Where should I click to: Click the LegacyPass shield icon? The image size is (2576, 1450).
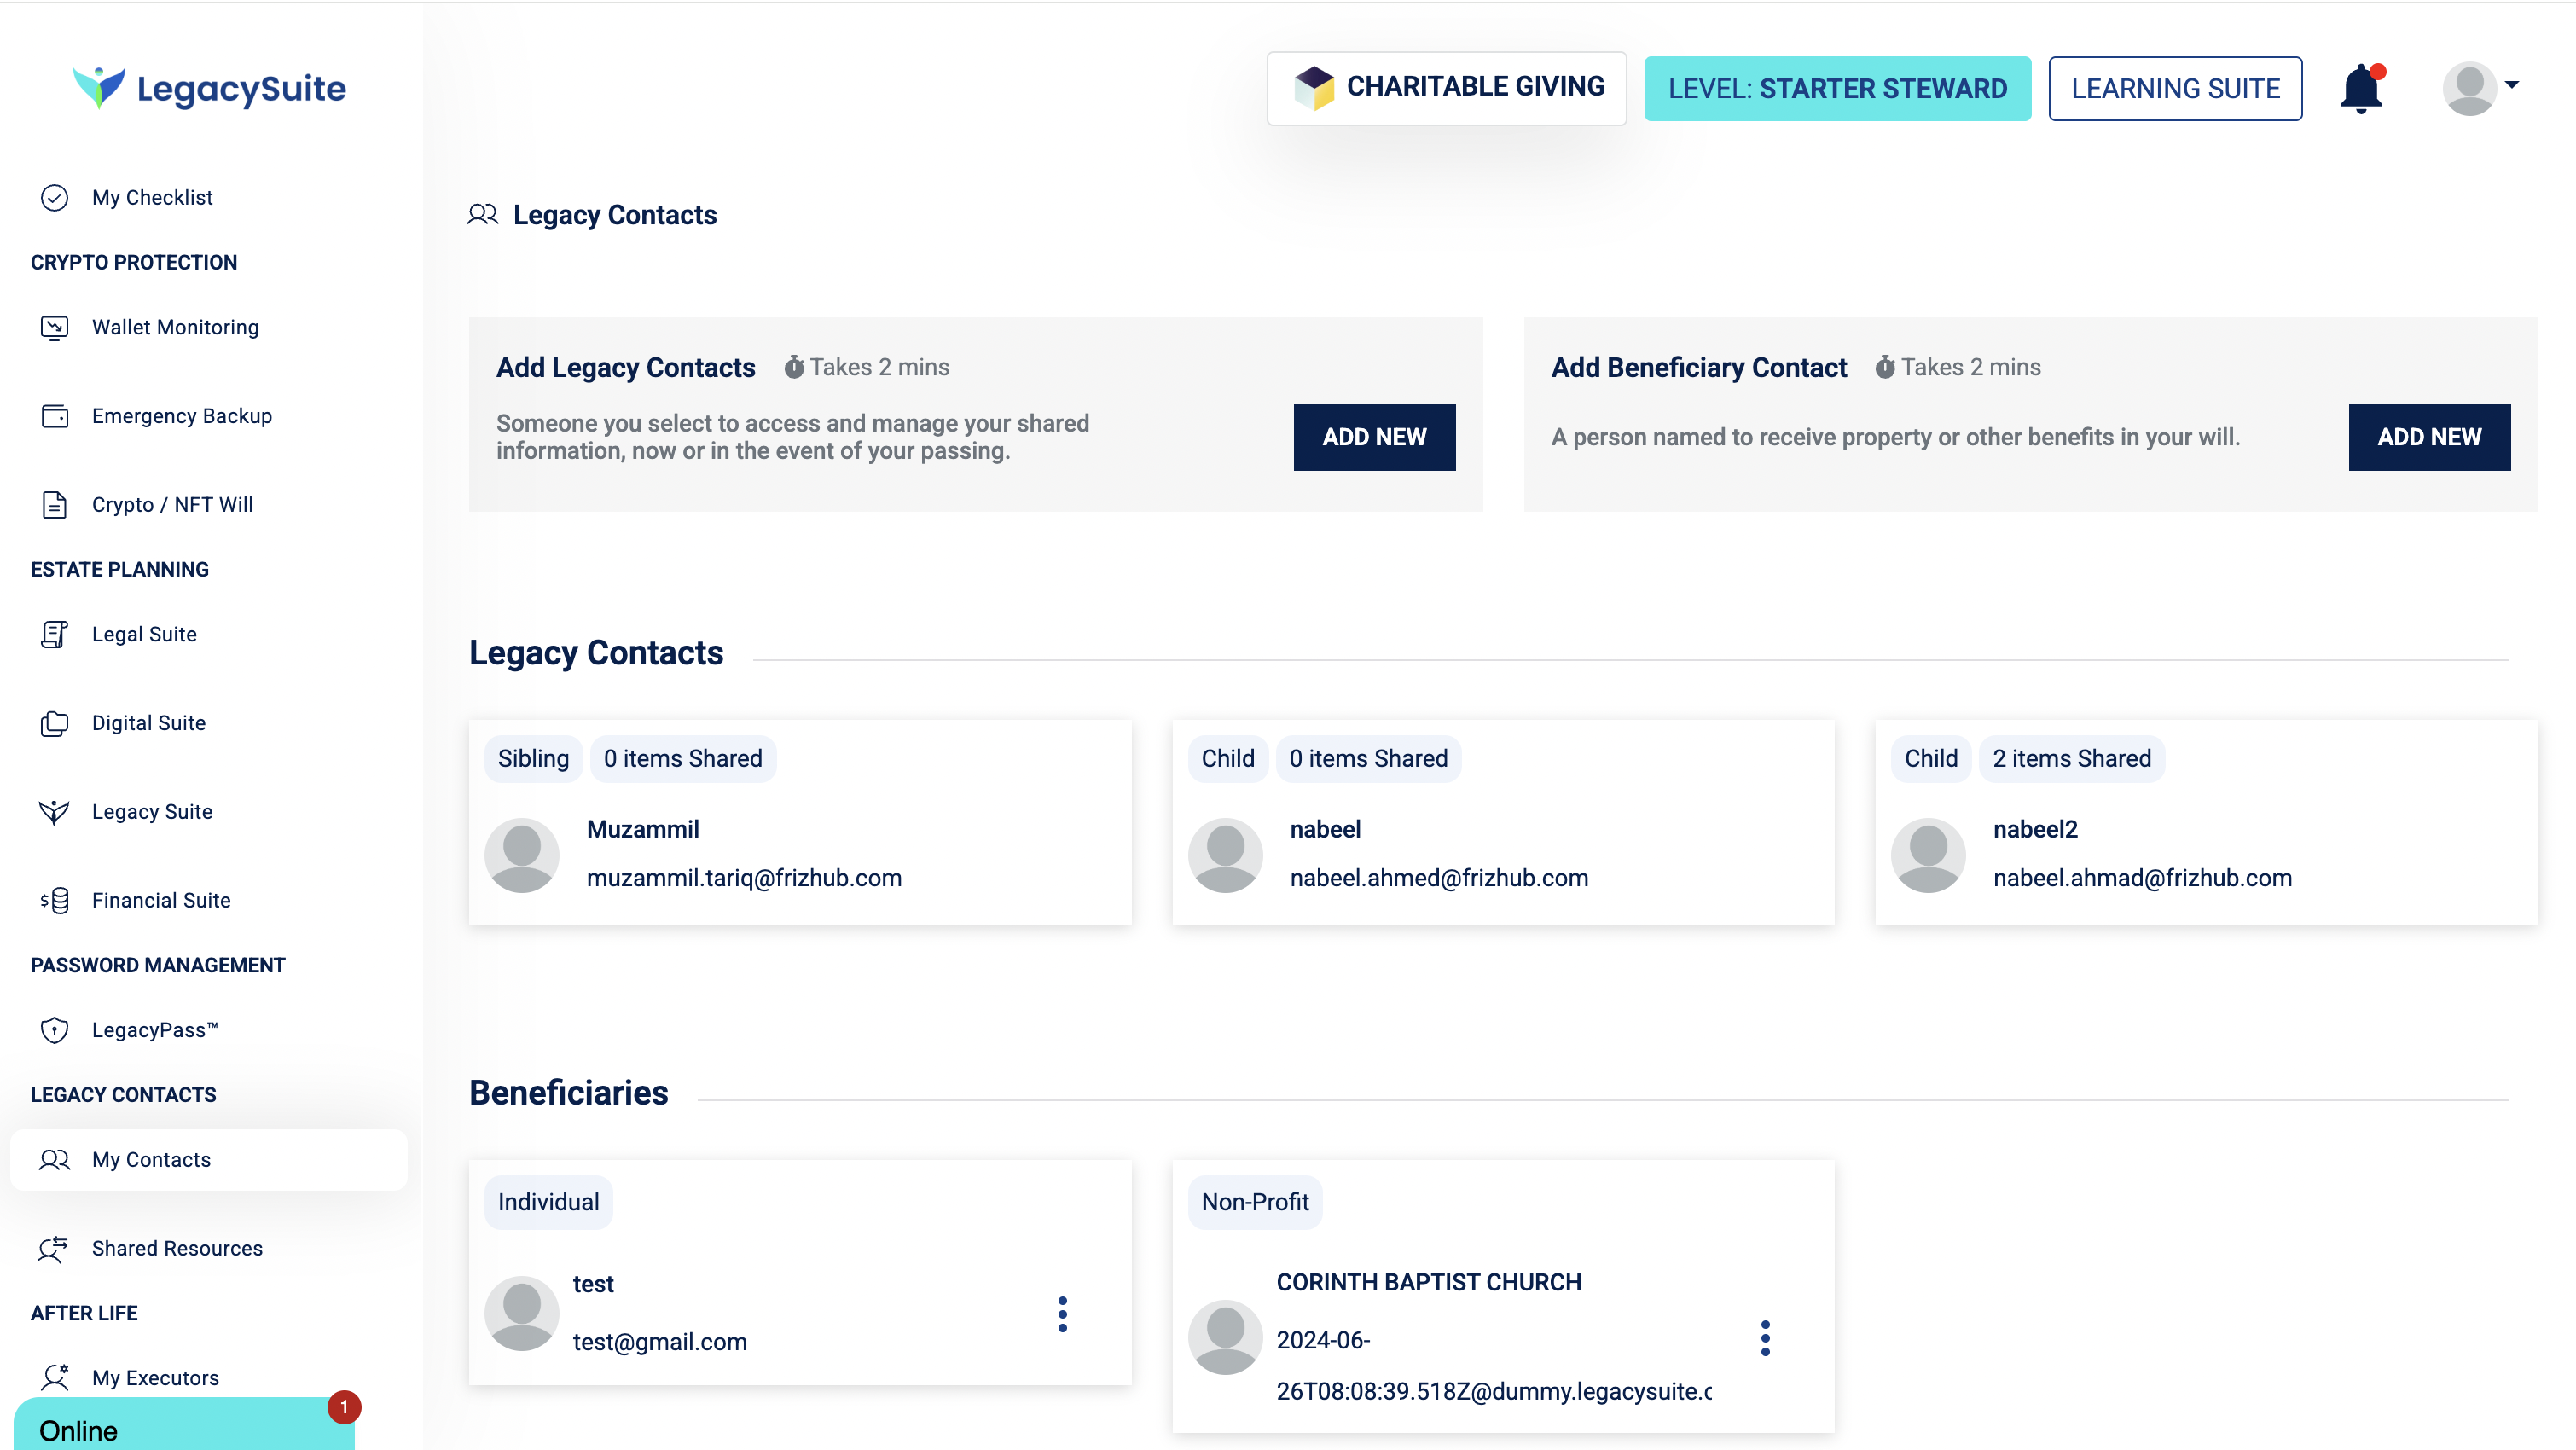click(54, 1030)
